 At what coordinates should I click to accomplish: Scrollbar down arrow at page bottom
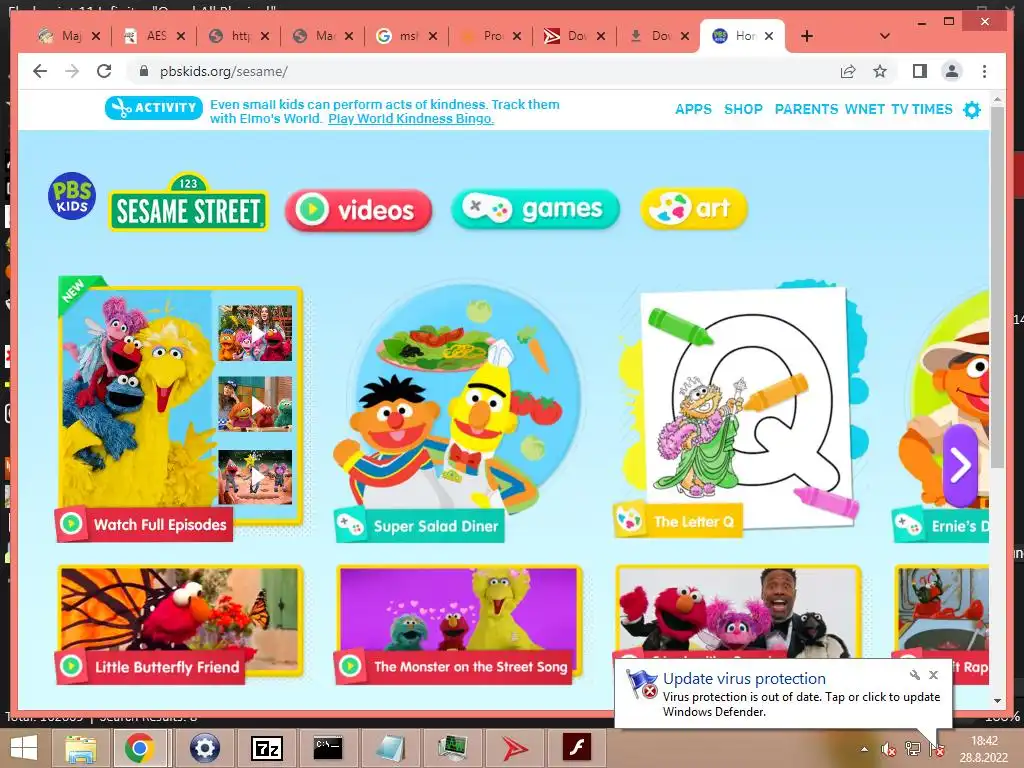click(x=997, y=701)
